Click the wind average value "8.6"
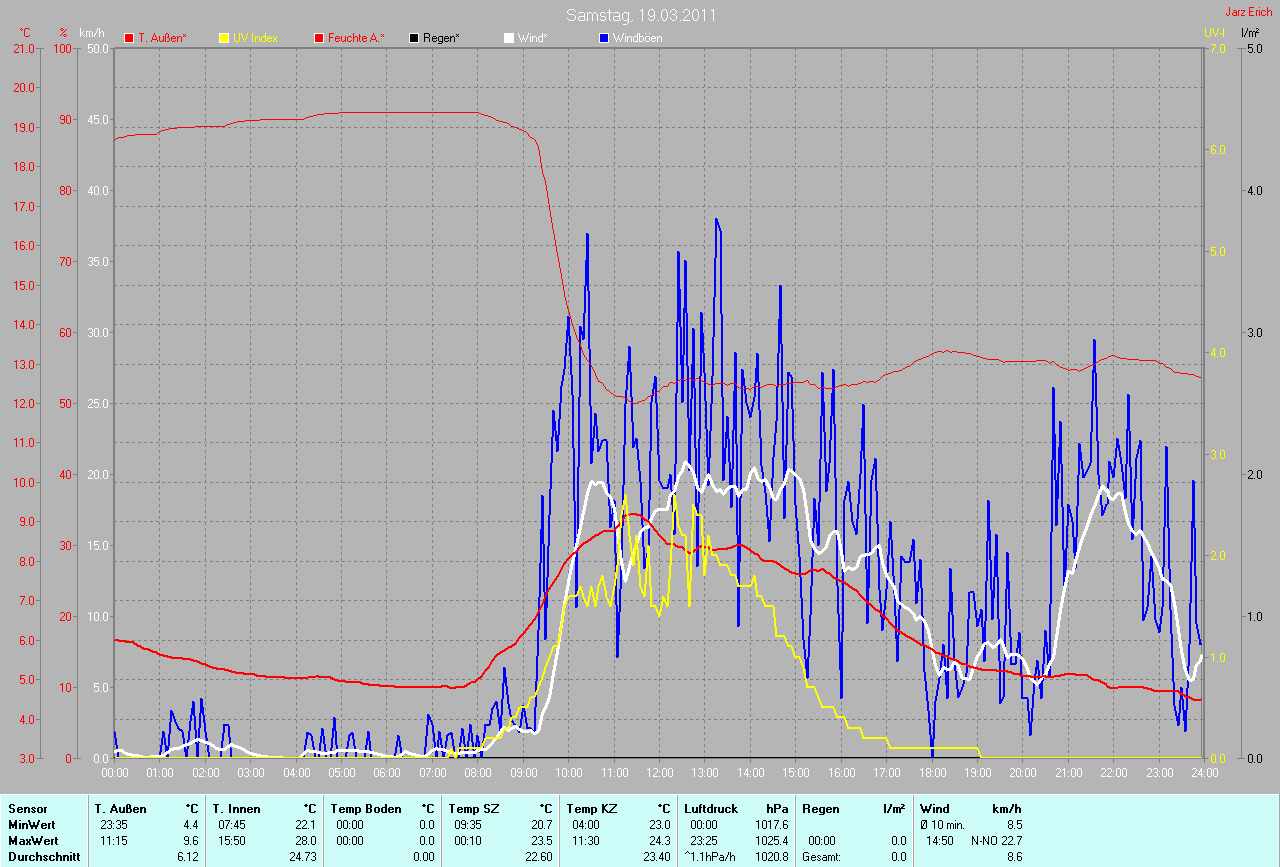Viewport: 1280px width, 867px height. click(x=1014, y=856)
